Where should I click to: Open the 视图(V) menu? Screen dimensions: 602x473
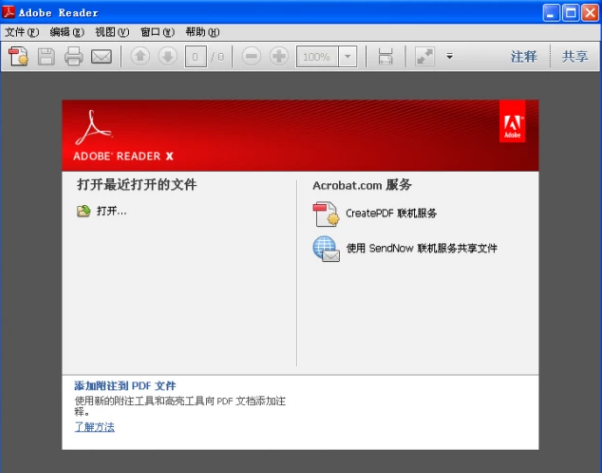tap(112, 32)
